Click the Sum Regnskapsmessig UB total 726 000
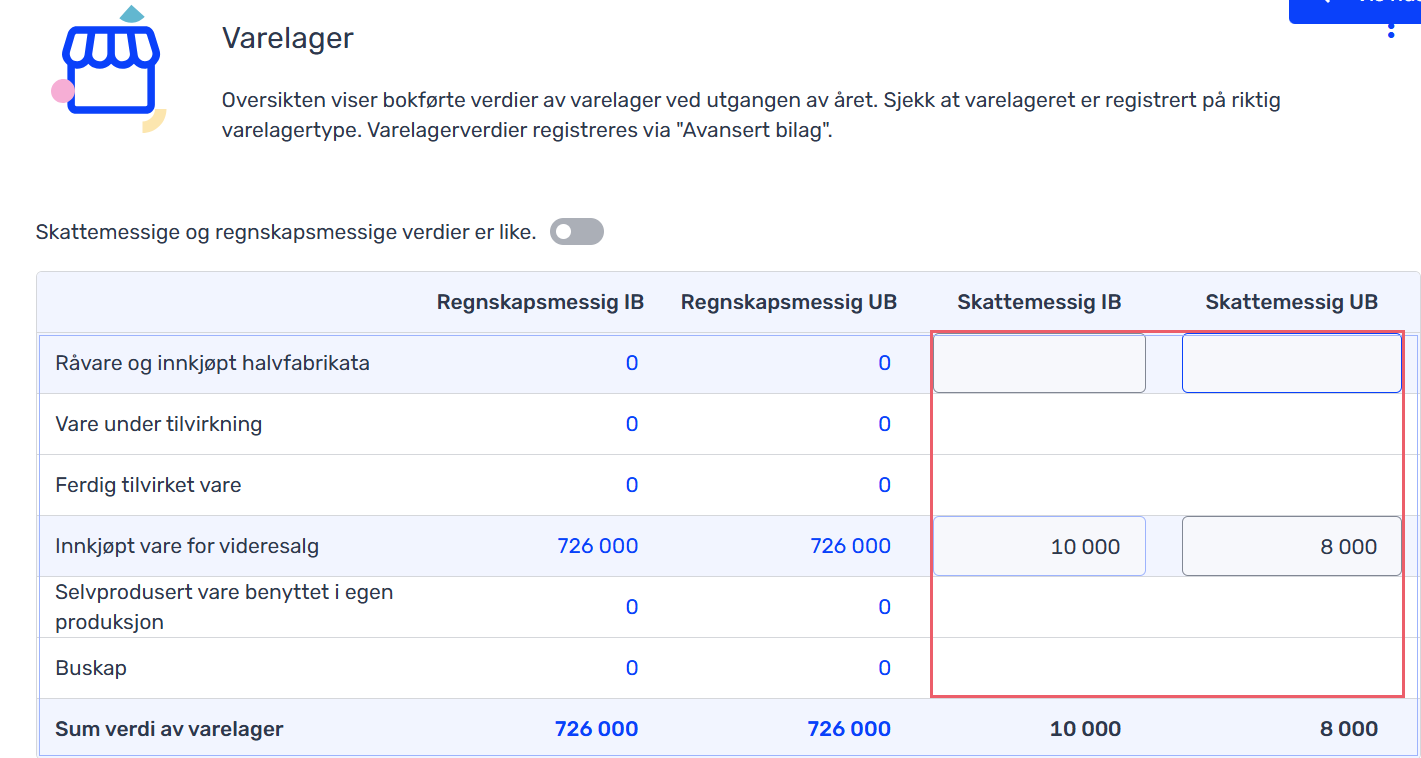The width and height of the screenshot is (1421, 758). (x=849, y=729)
